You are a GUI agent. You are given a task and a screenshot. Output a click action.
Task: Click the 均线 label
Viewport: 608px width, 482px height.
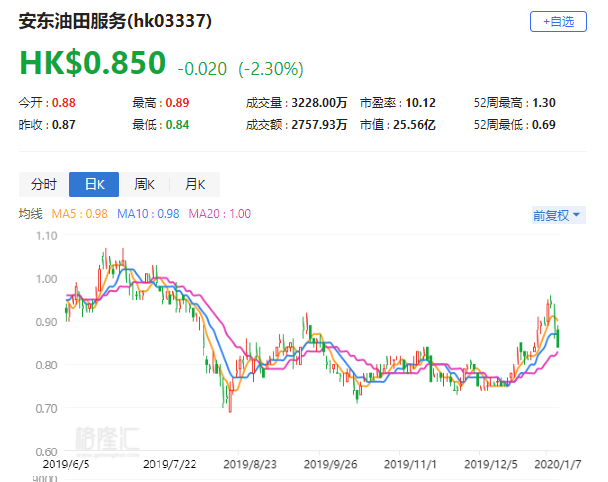(x=30, y=214)
